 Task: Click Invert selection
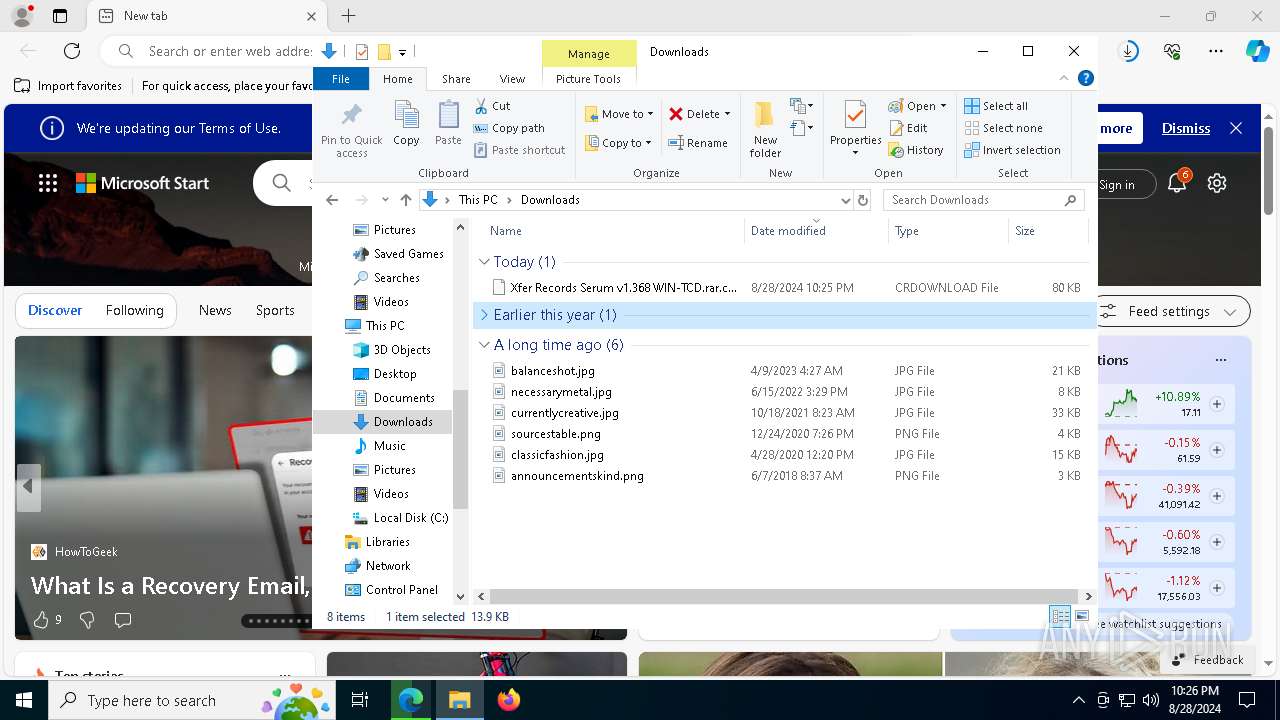1012,150
